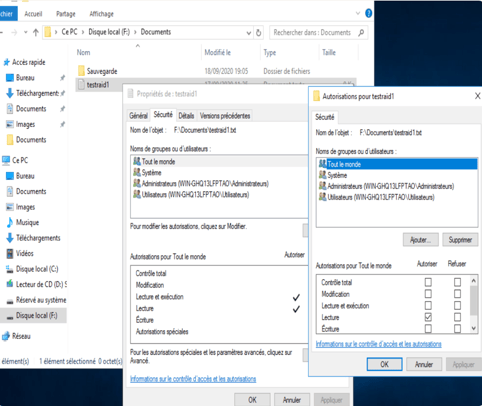Screen dimensions: 482x406
Task: Click Ajouter button in Autorisations dialog
Action: click(x=420, y=240)
